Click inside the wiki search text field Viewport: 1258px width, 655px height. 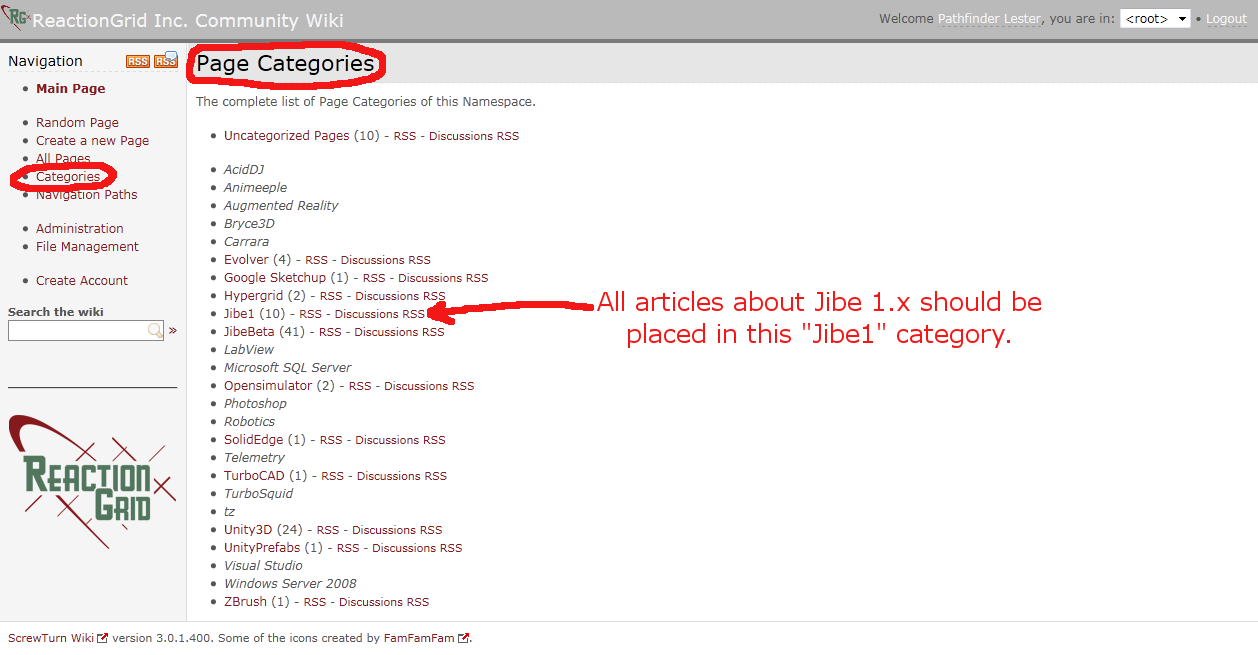point(78,330)
